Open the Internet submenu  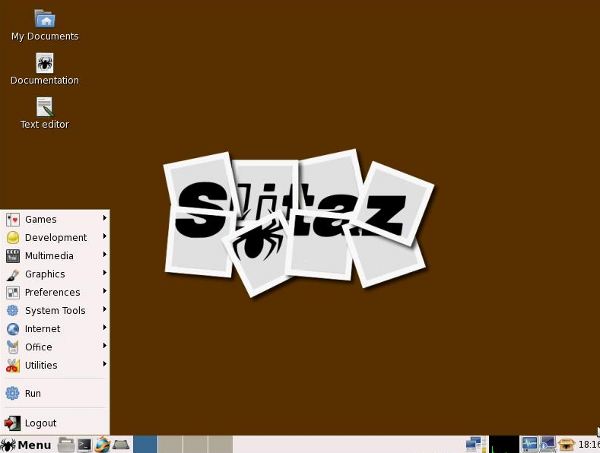[55, 329]
